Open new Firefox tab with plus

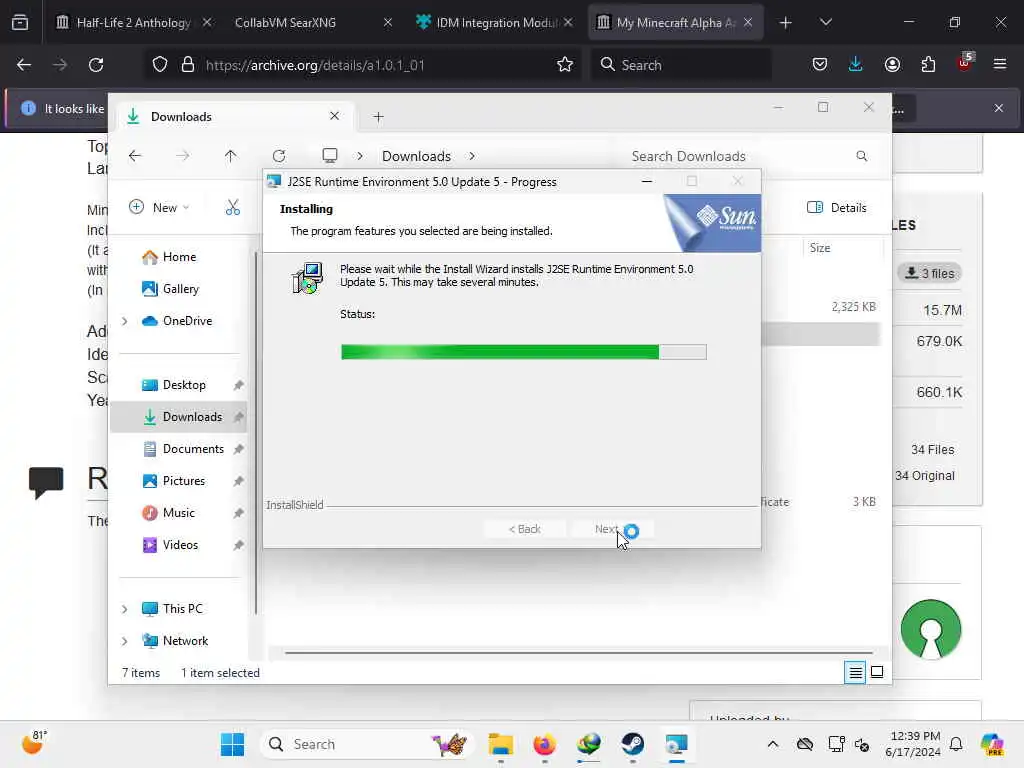(x=786, y=22)
